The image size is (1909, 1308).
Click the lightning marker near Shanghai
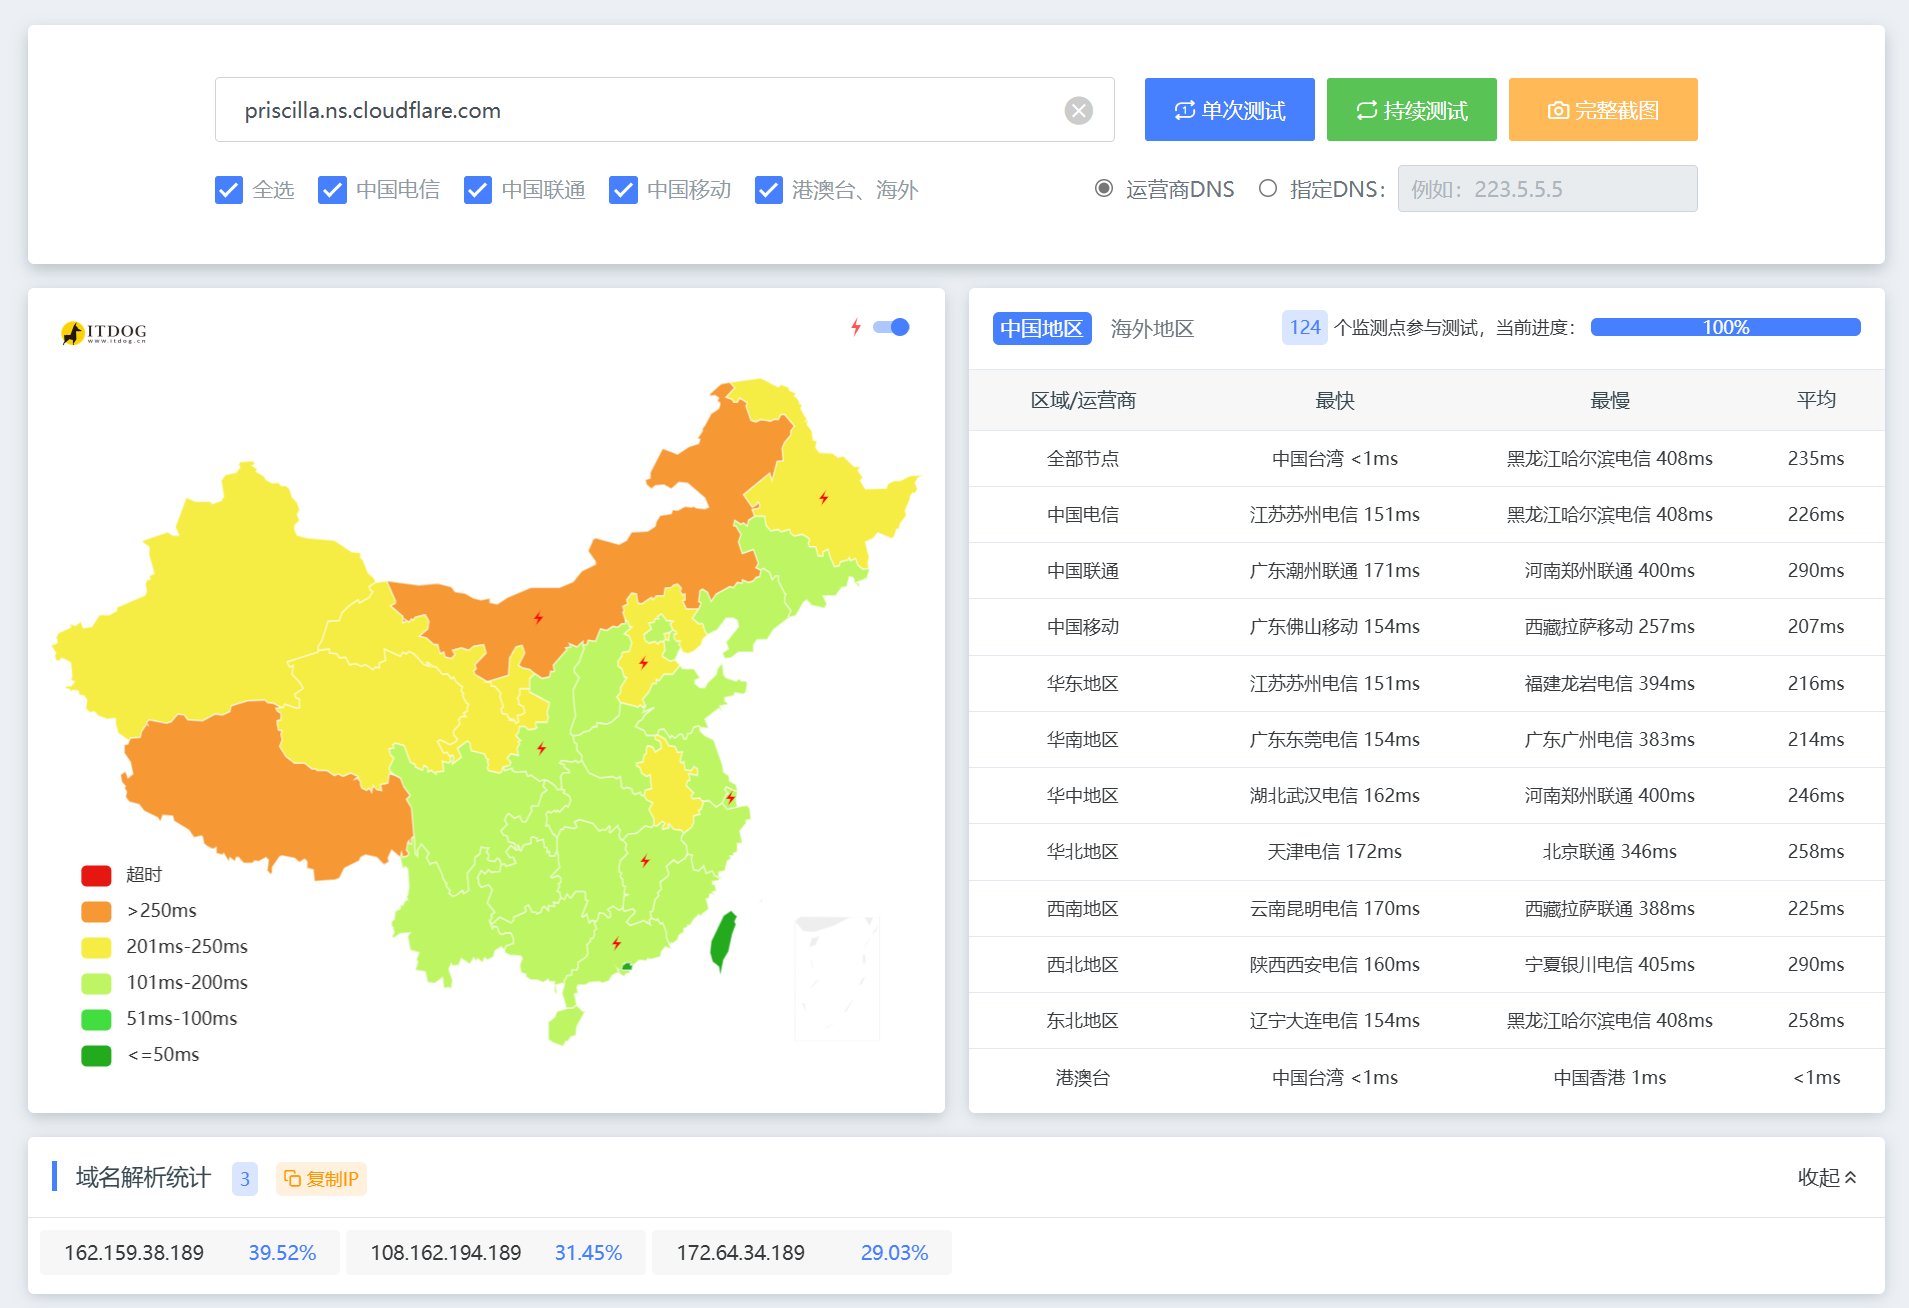731,798
